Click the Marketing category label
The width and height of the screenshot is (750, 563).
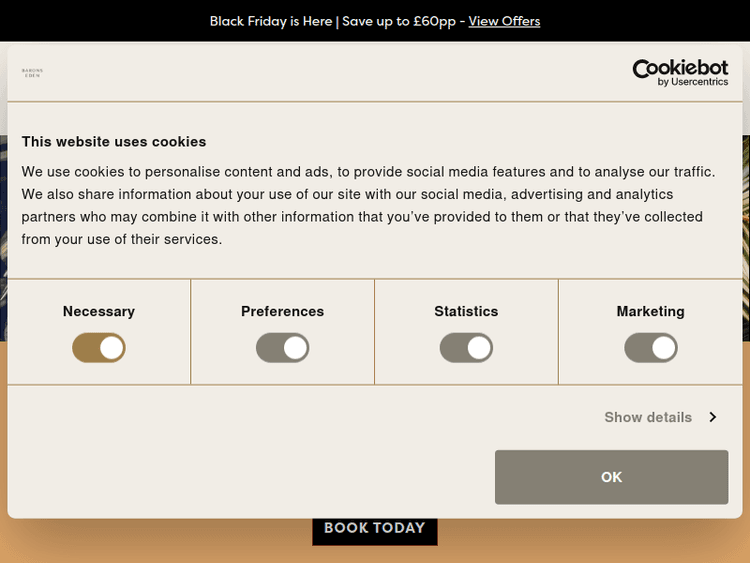tap(650, 311)
